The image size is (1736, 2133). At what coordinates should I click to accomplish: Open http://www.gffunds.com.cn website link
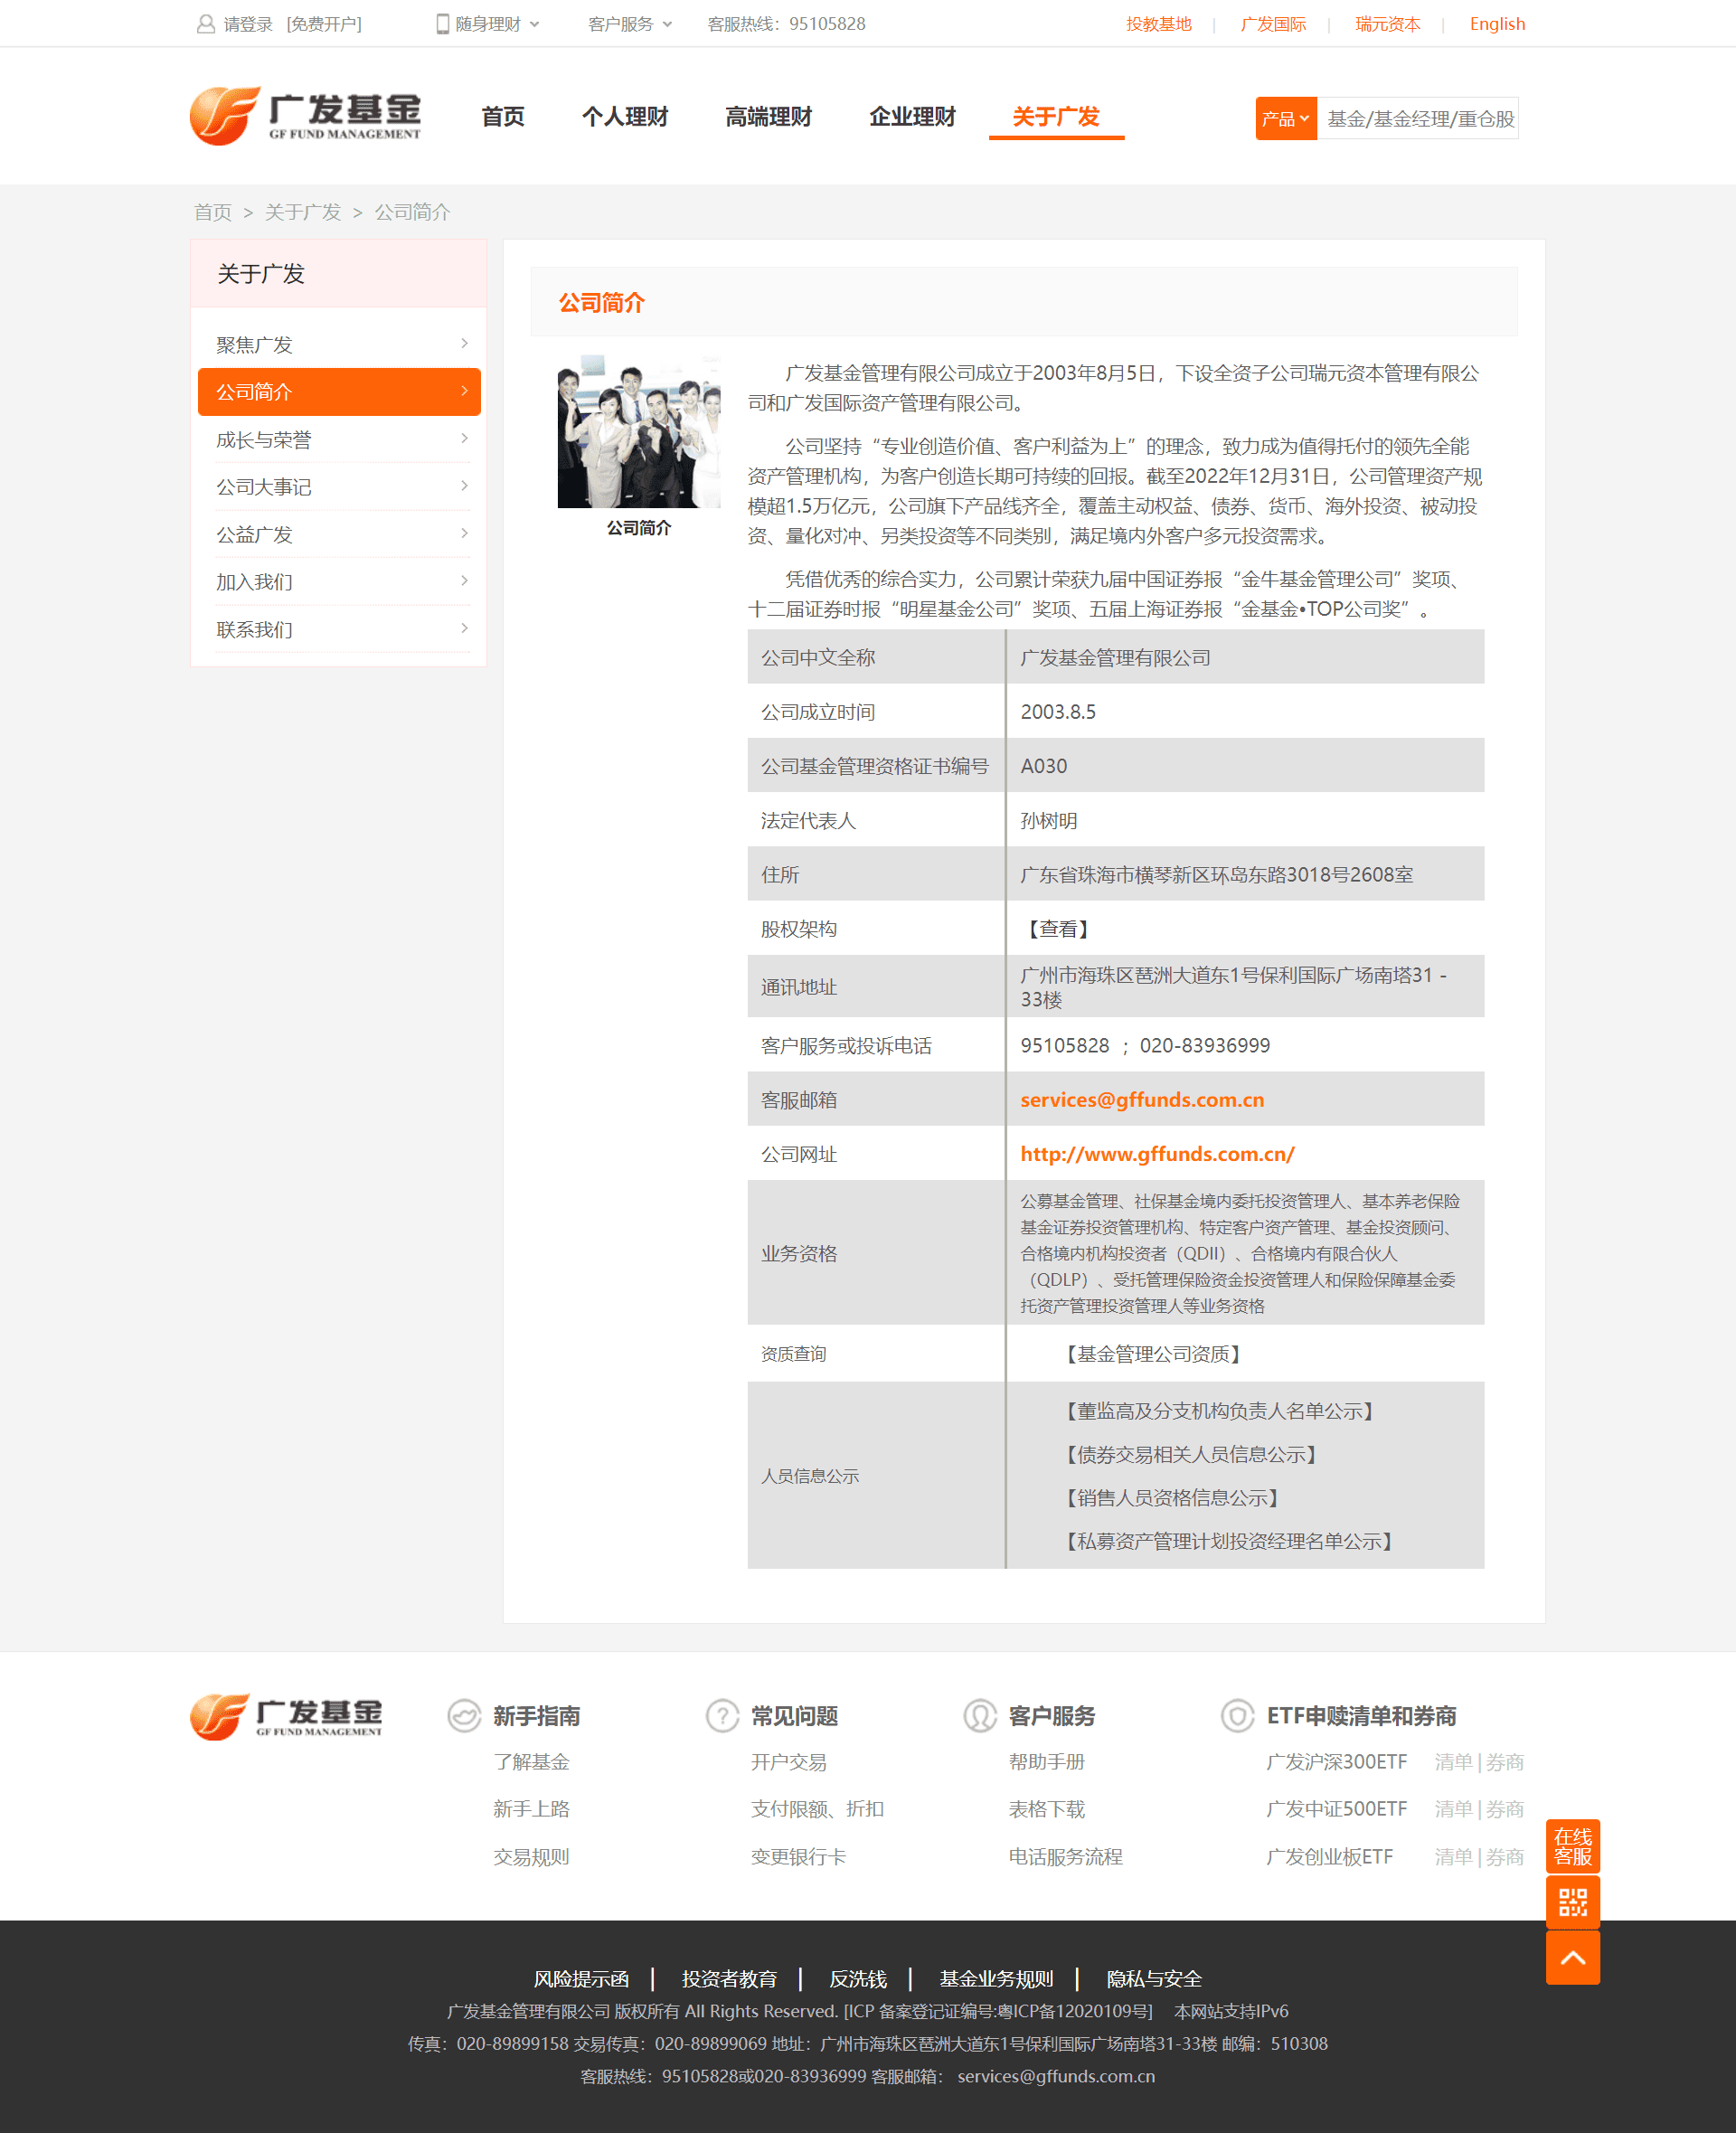click(x=1167, y=1152)
